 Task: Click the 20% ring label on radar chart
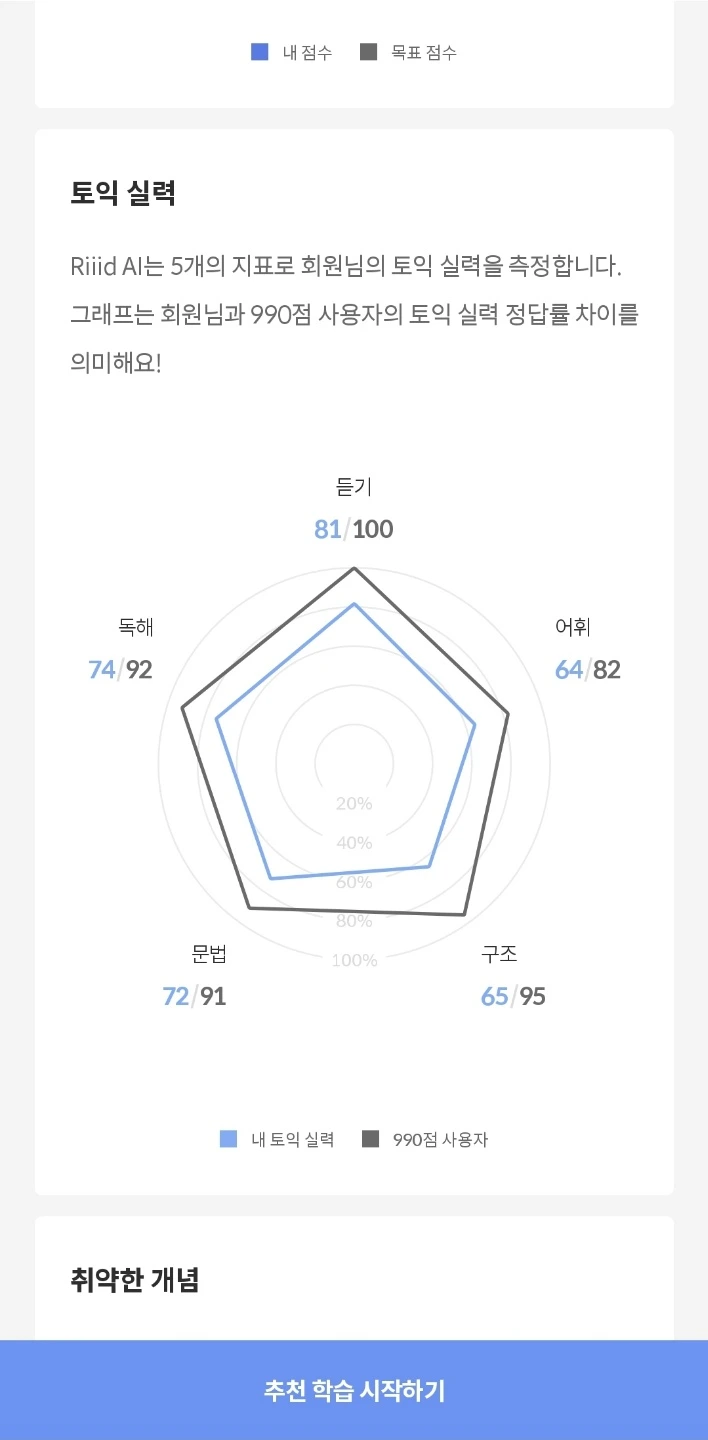(x=354, y=804)
